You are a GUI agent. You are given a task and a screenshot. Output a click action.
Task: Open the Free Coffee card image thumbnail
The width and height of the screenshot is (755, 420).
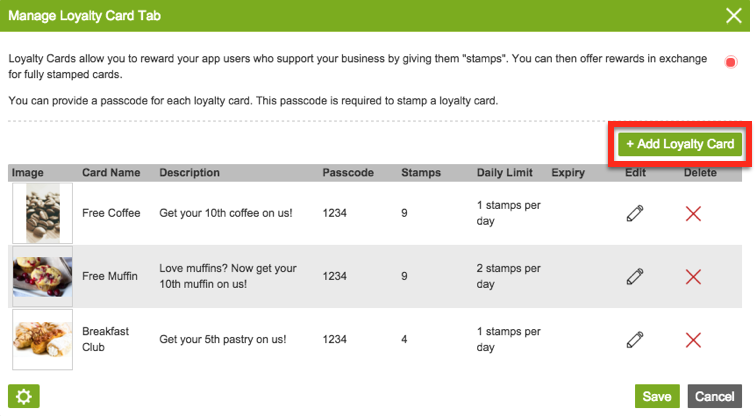click(x=42, y=212)
